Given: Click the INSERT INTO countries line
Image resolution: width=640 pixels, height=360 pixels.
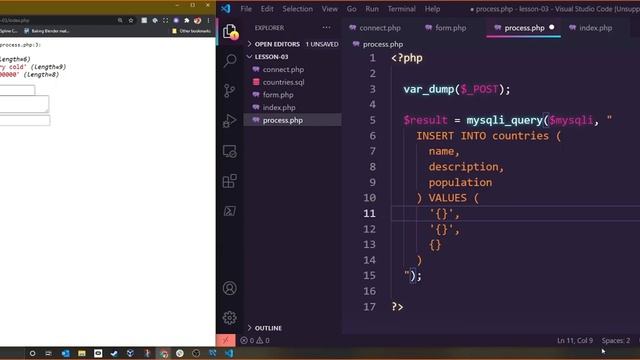Looking at the screenshot, I should point(488,136).
